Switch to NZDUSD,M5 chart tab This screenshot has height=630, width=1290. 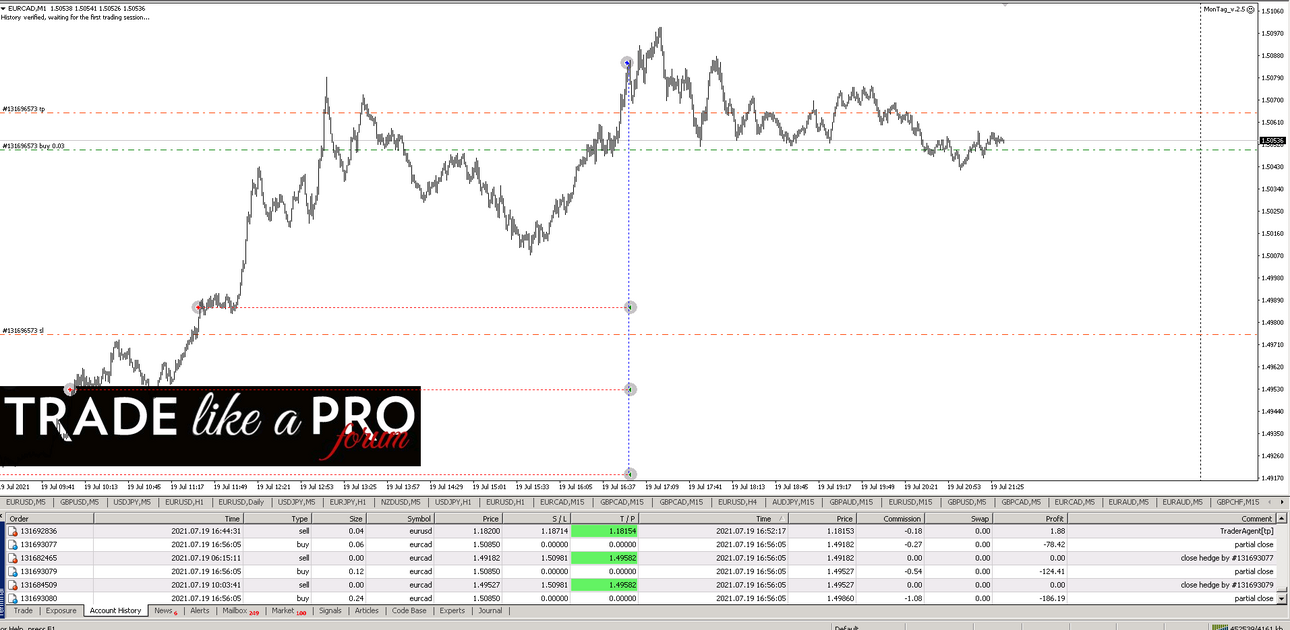(x=401, y=502)
